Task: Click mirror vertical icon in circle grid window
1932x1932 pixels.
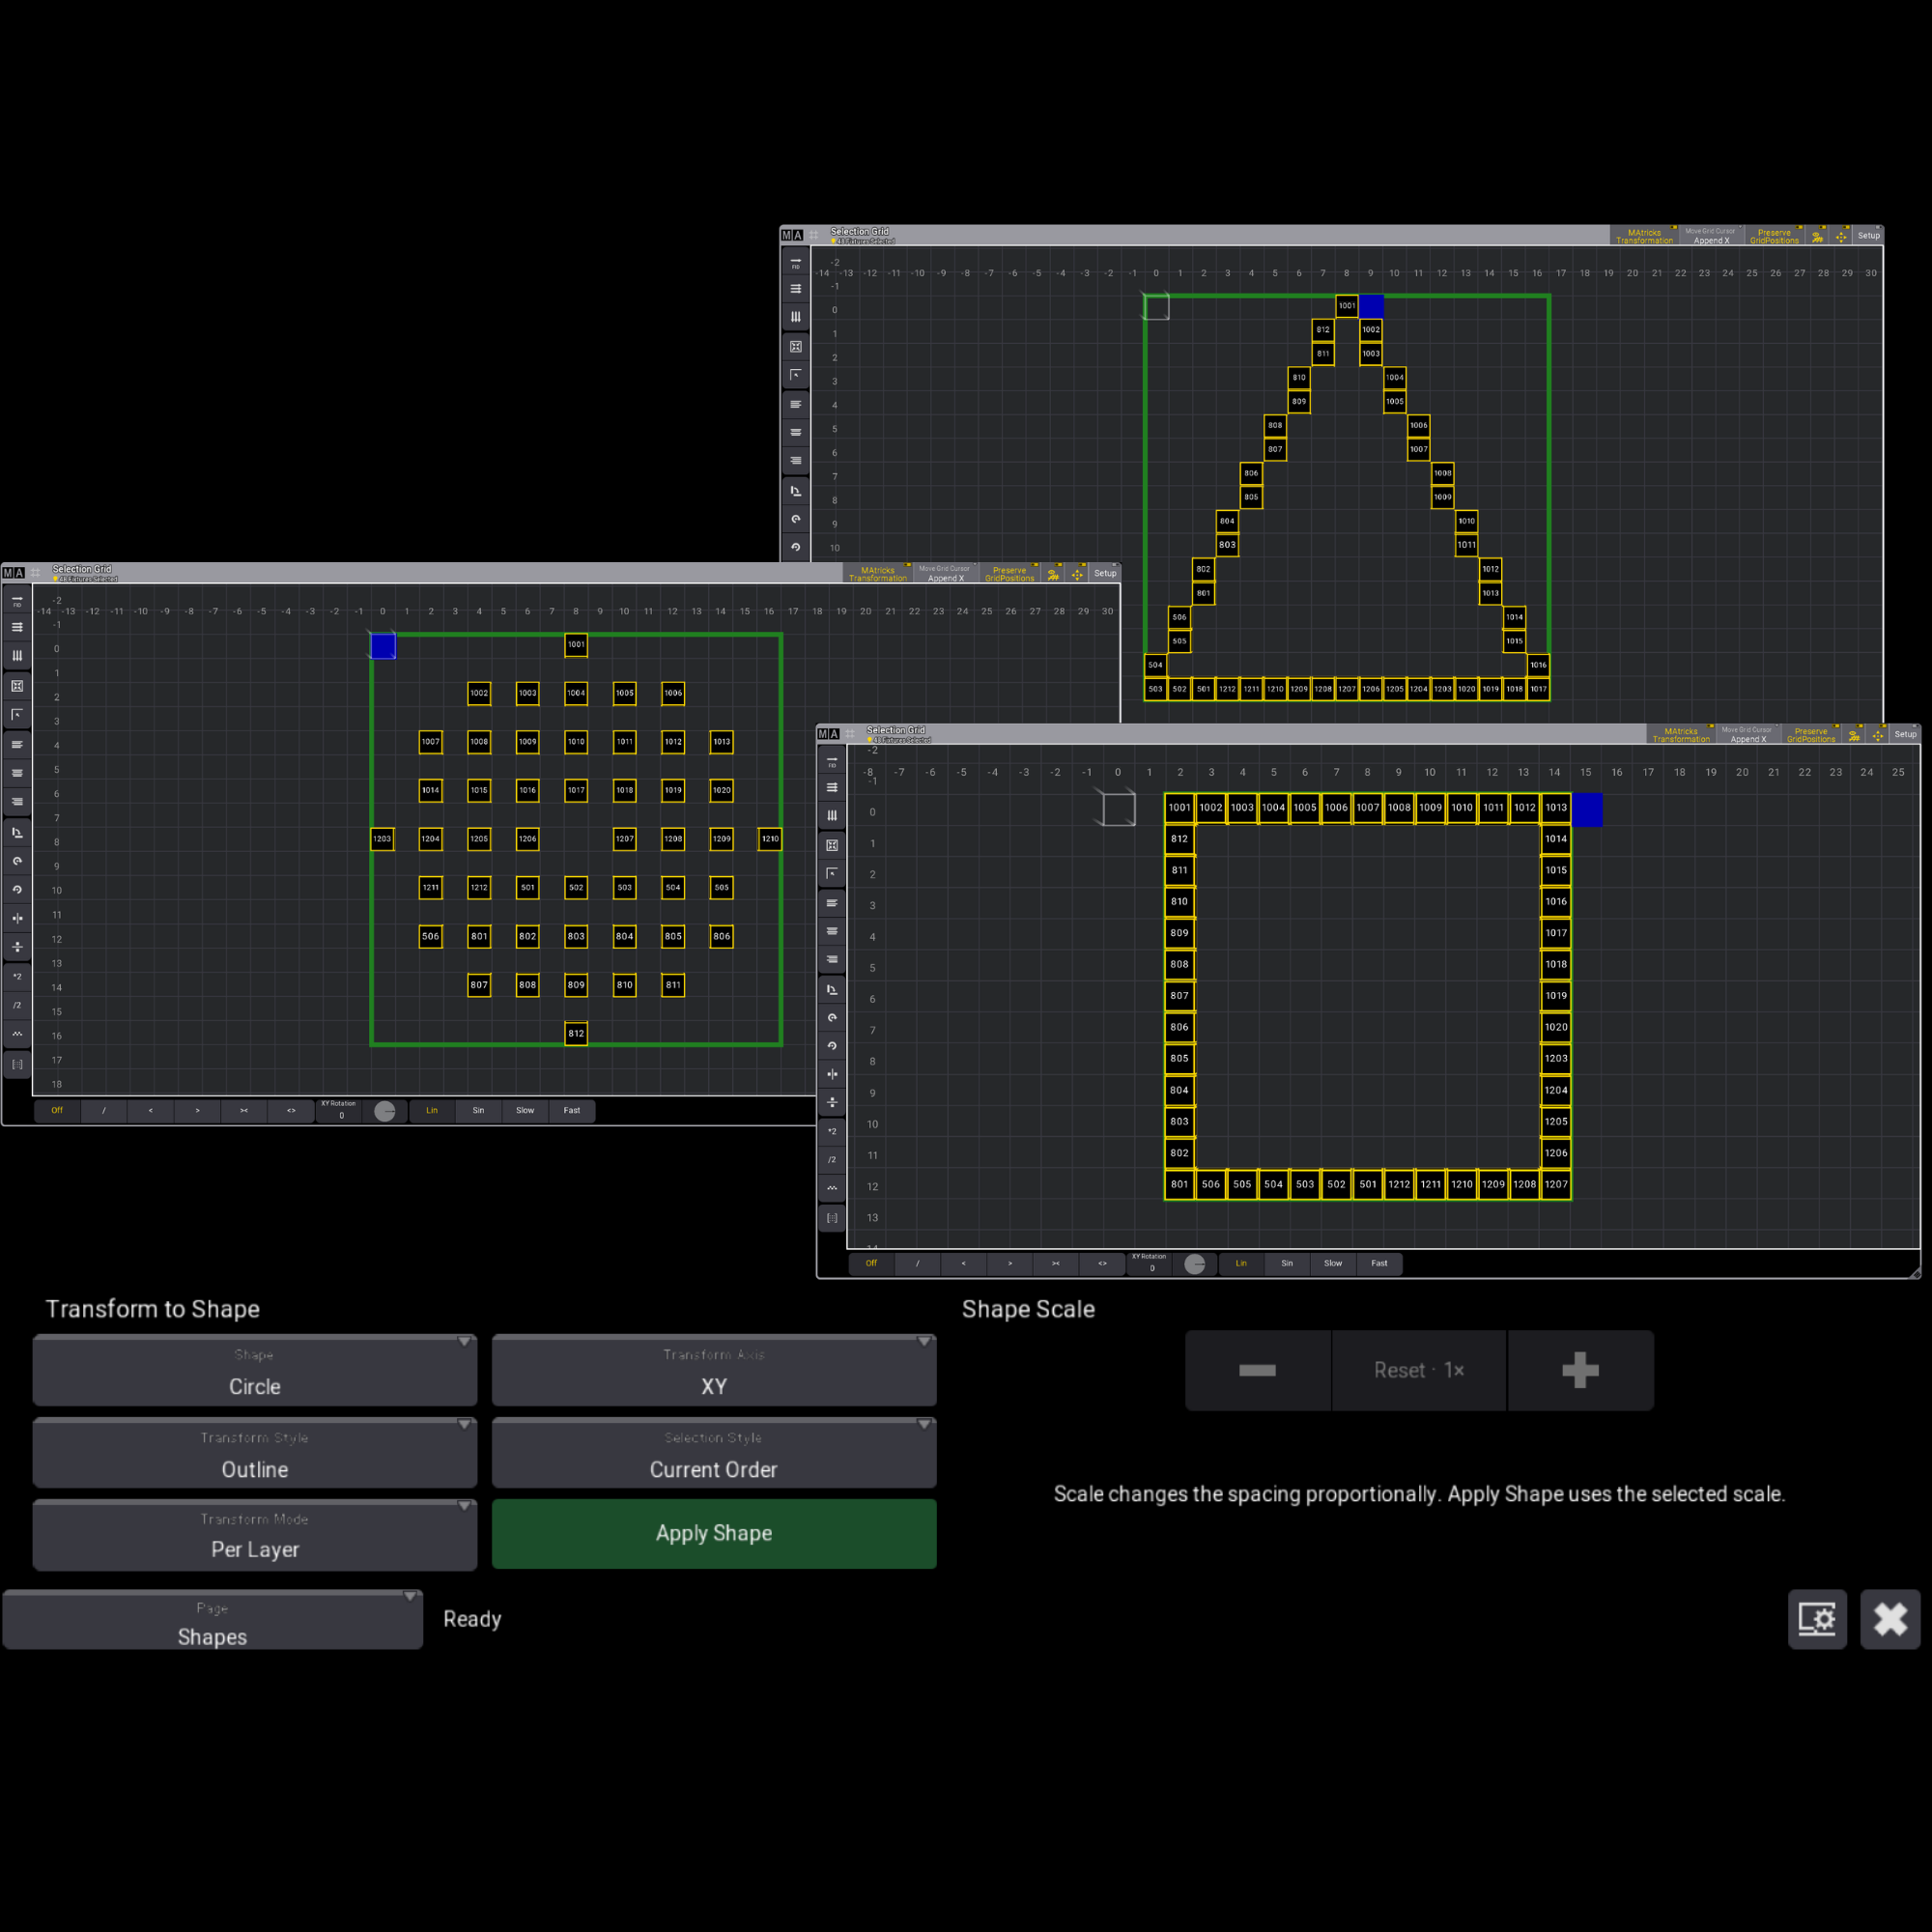Action: click(x=17, y=946)
